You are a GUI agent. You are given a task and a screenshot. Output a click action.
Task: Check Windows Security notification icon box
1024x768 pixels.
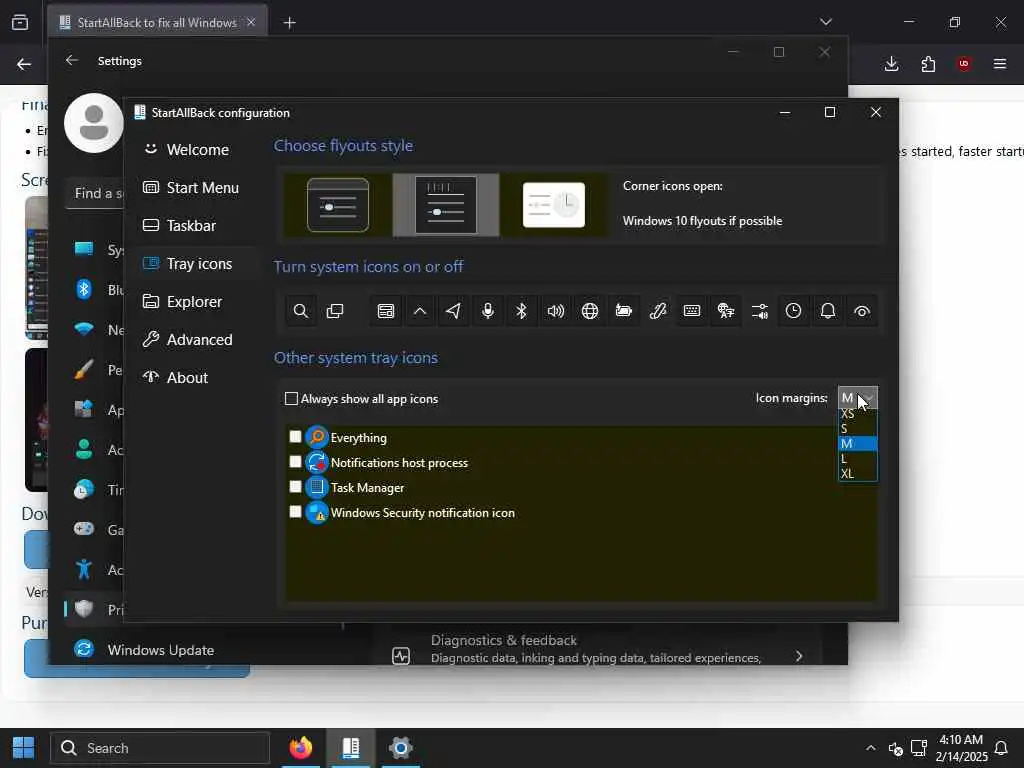pos(295,511)
